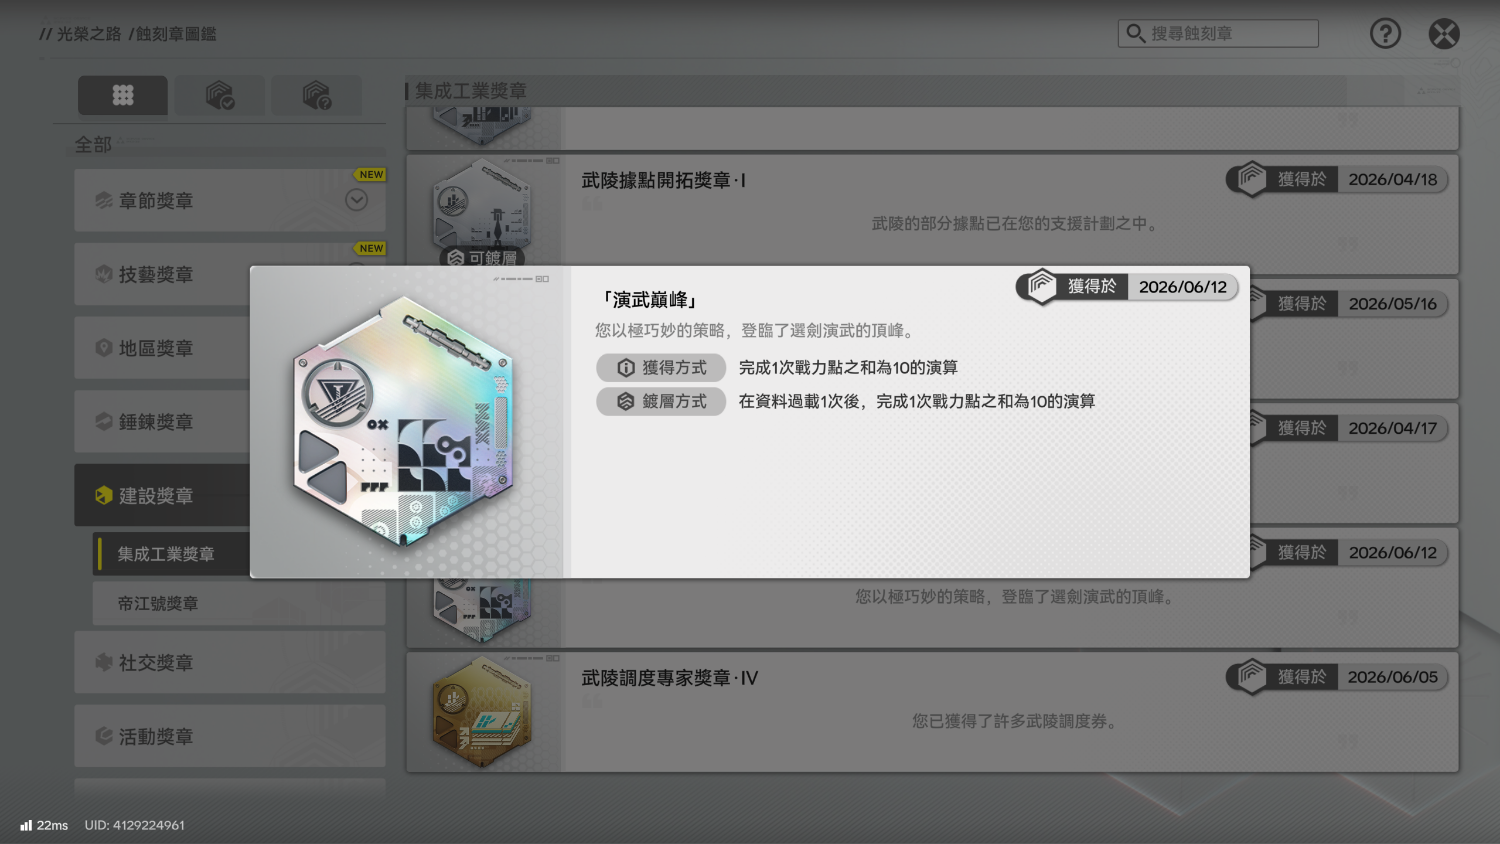This screenshot has height=844, width=1500.
Task: Click the network latency signal icon
Action: pyautogui.click(x=26, y=825)
